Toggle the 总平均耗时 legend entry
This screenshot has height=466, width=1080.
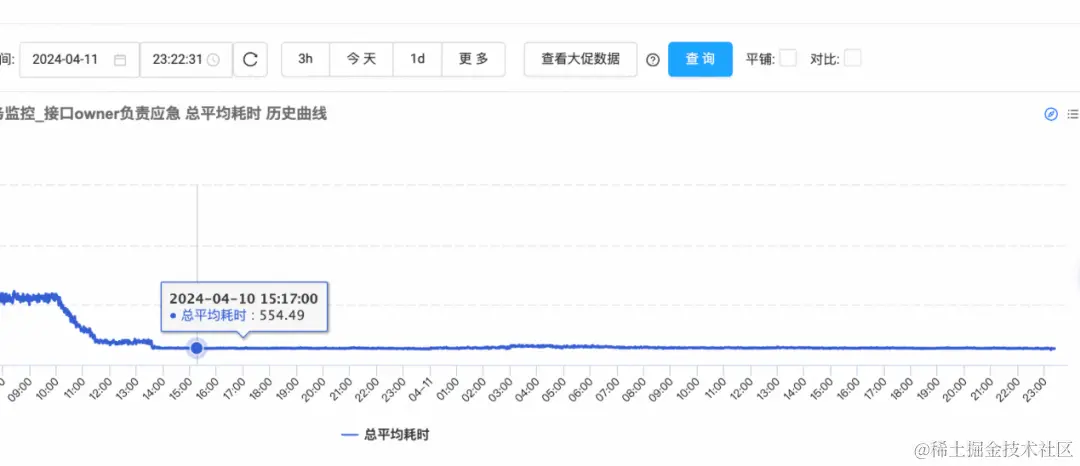[386, 435]
